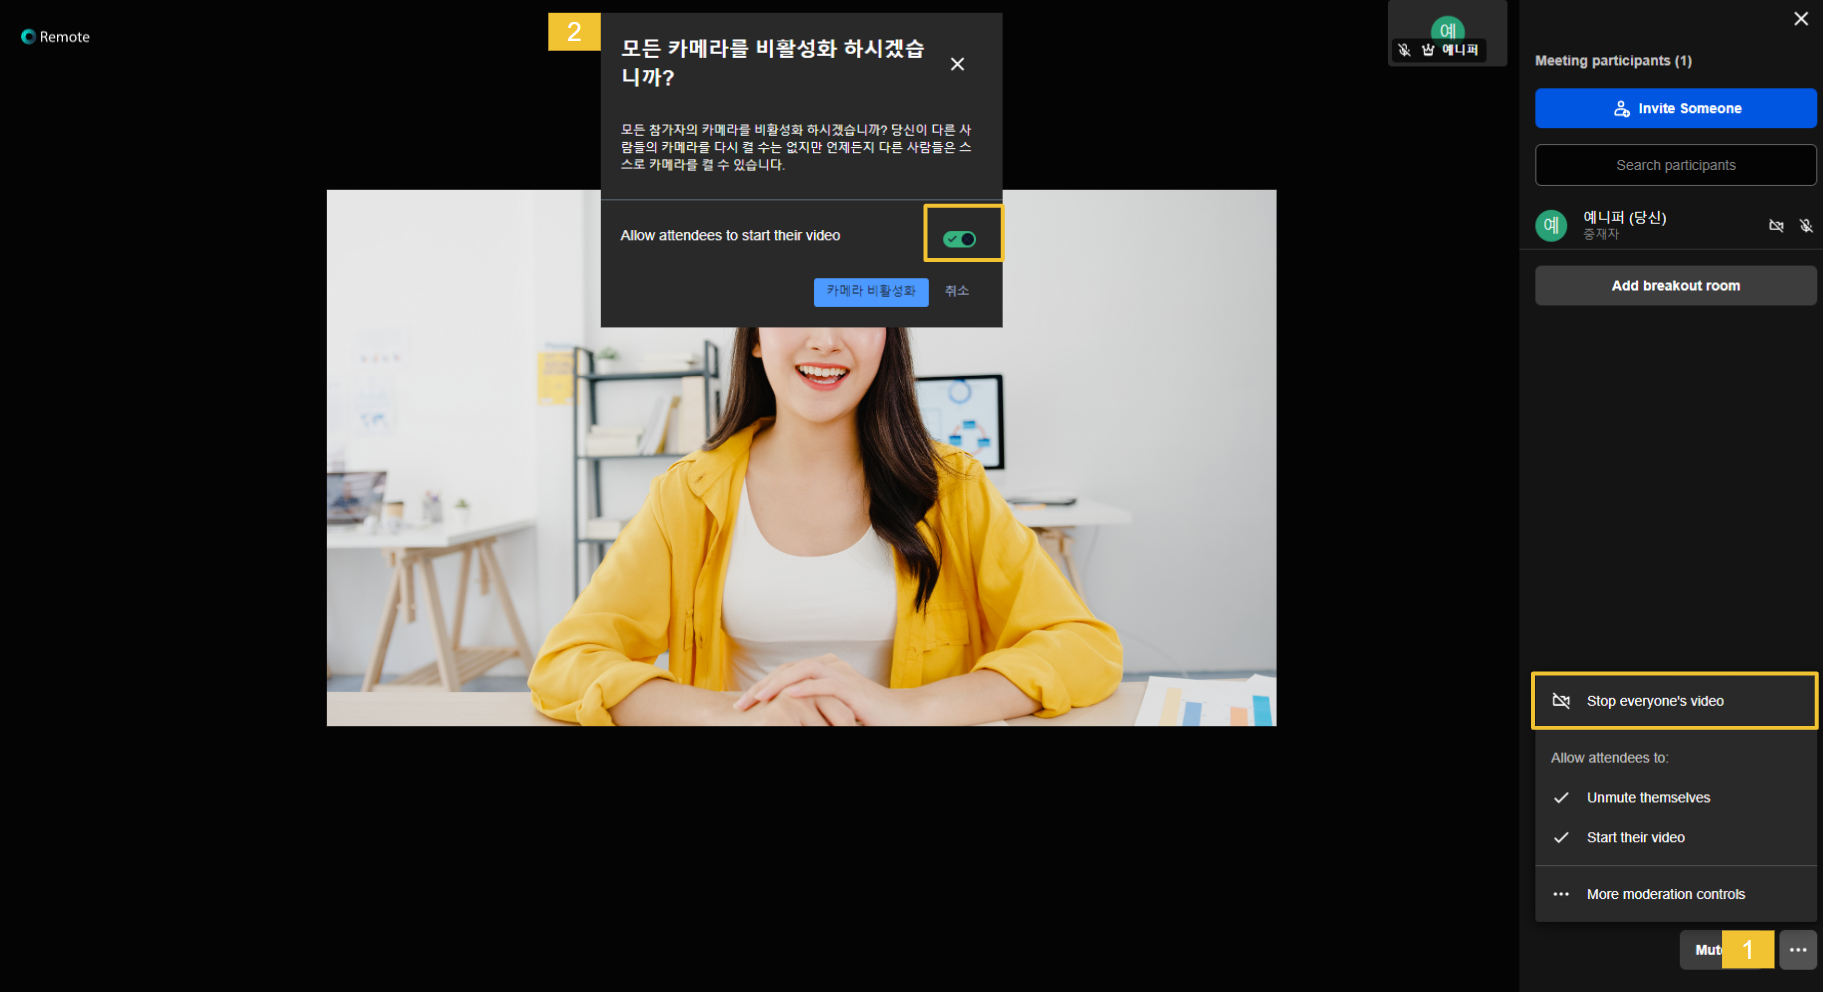
Task: Click the muted microphone icon next to 예니퍼
Action: pyautogui.click(x=1805, y=226)
